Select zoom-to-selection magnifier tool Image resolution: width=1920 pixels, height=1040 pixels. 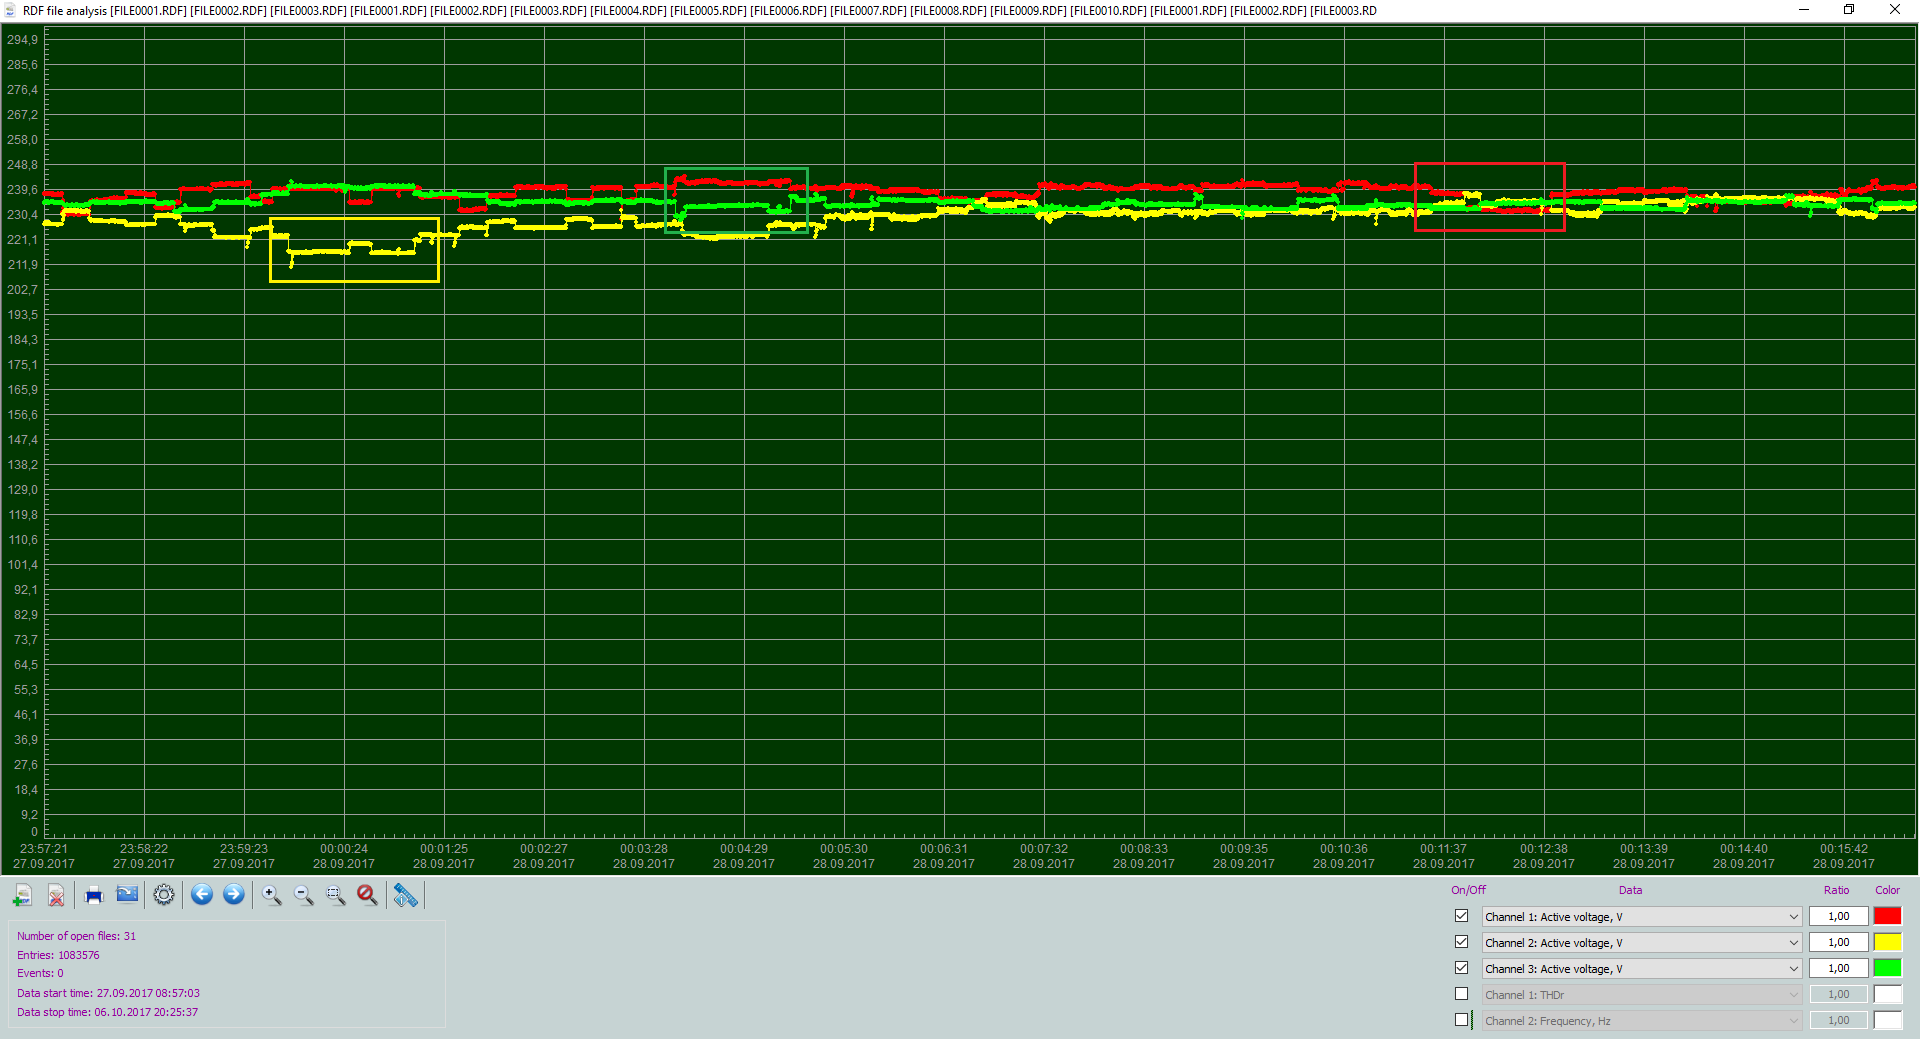coord(336,895)
